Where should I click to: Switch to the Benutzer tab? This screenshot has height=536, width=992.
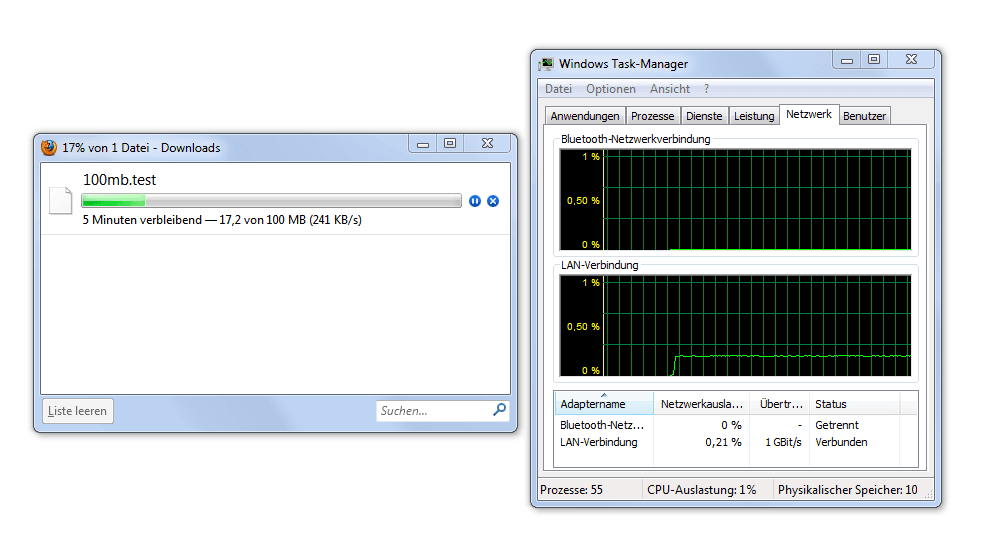point(864,116)
